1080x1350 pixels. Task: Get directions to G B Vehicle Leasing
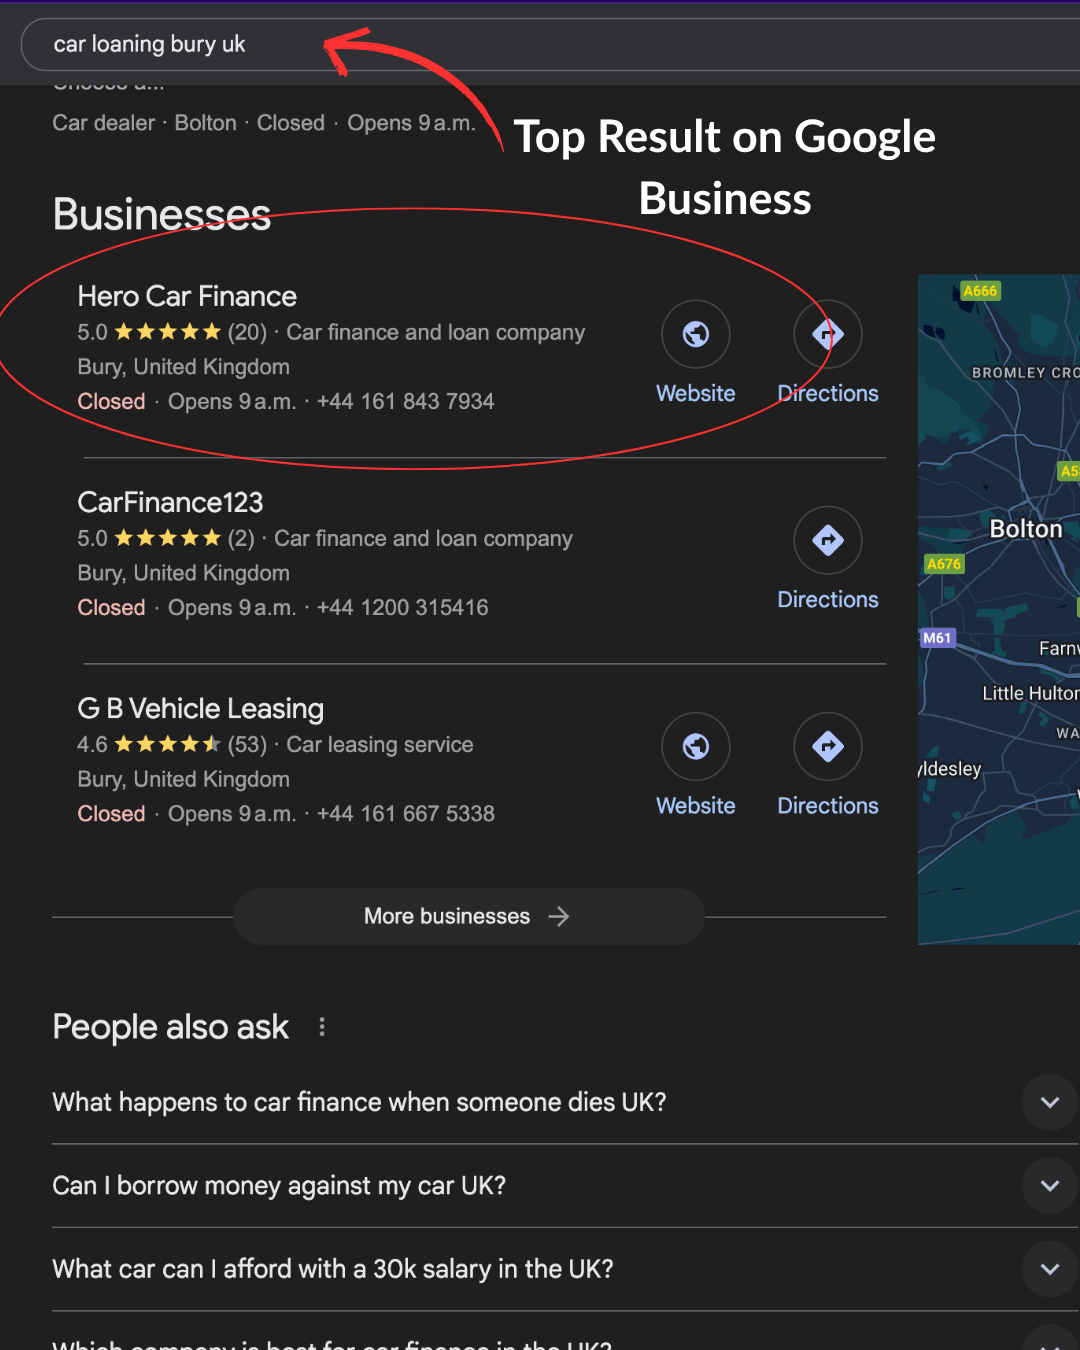pyautogui.click(x=827, y=746)
